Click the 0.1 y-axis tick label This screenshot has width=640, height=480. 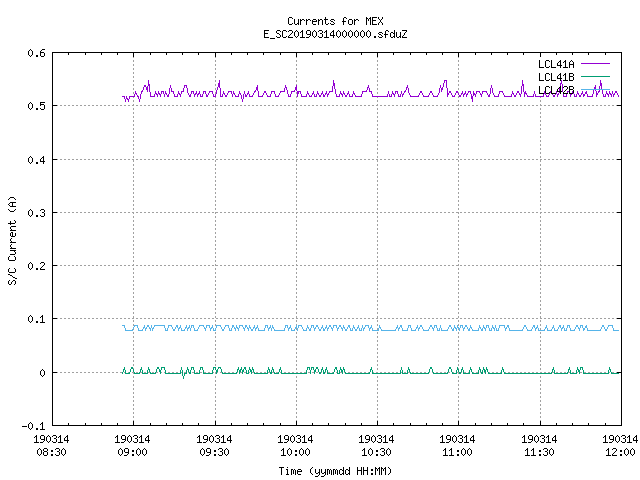coord(36,319)
